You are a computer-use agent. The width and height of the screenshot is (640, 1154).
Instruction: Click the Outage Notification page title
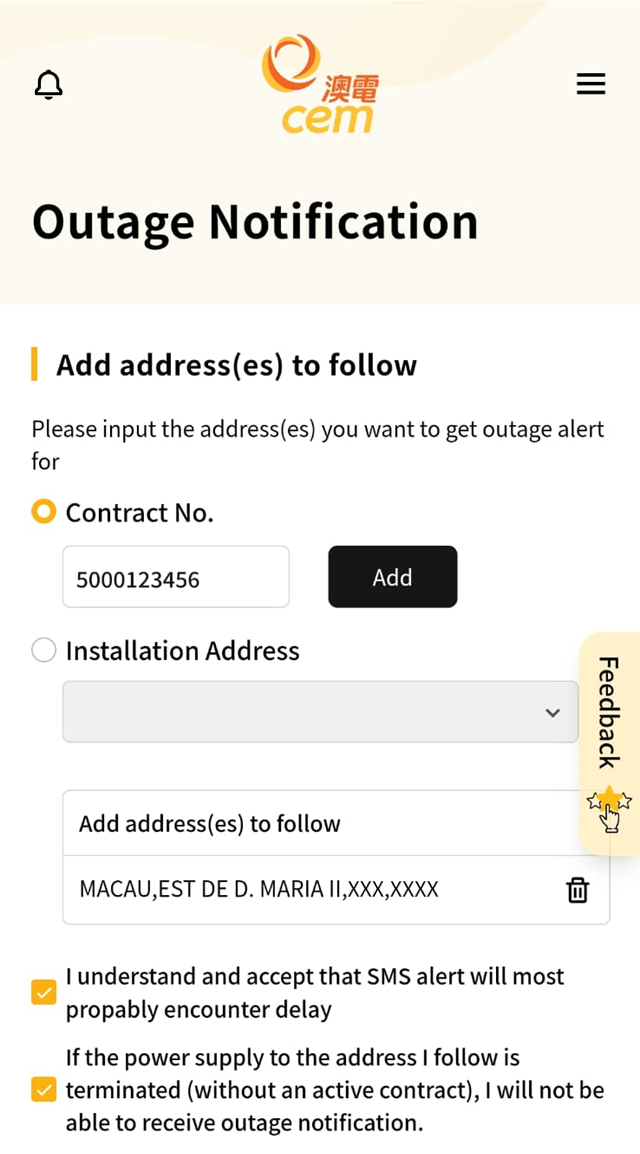[255, 222]
